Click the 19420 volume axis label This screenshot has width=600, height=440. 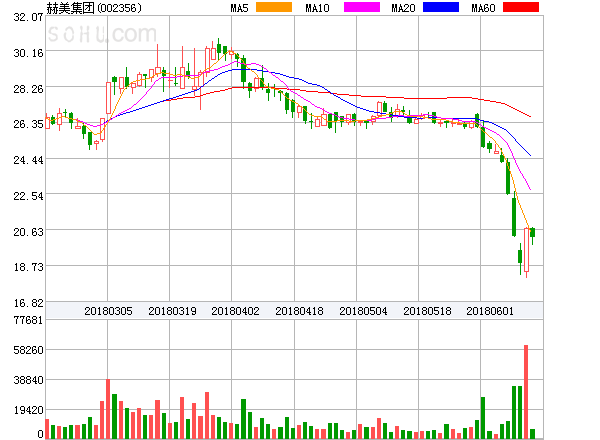coord(28,411)
